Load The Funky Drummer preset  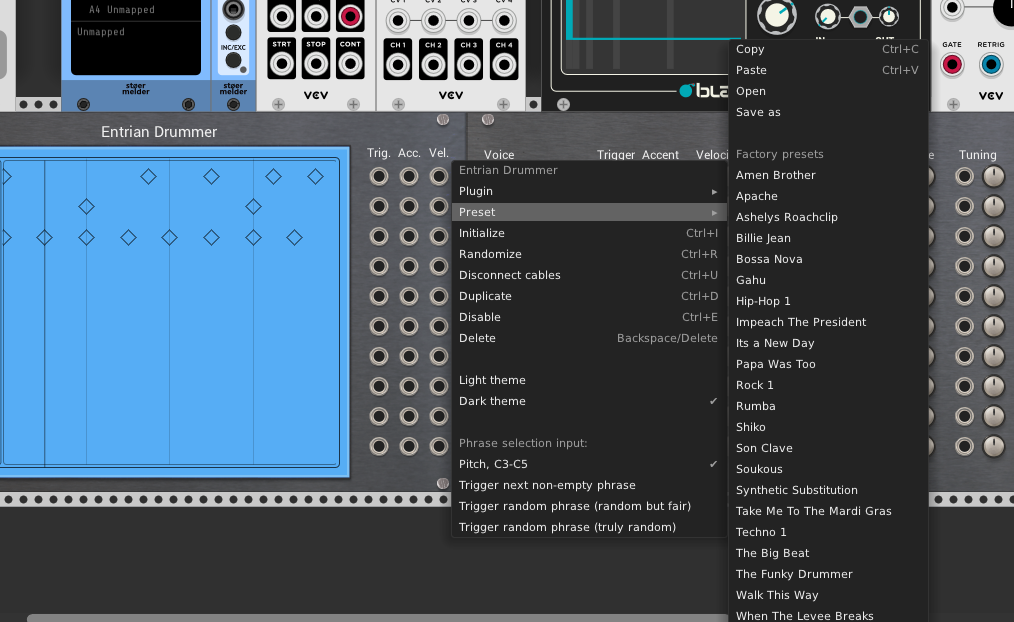pos(828,575)
